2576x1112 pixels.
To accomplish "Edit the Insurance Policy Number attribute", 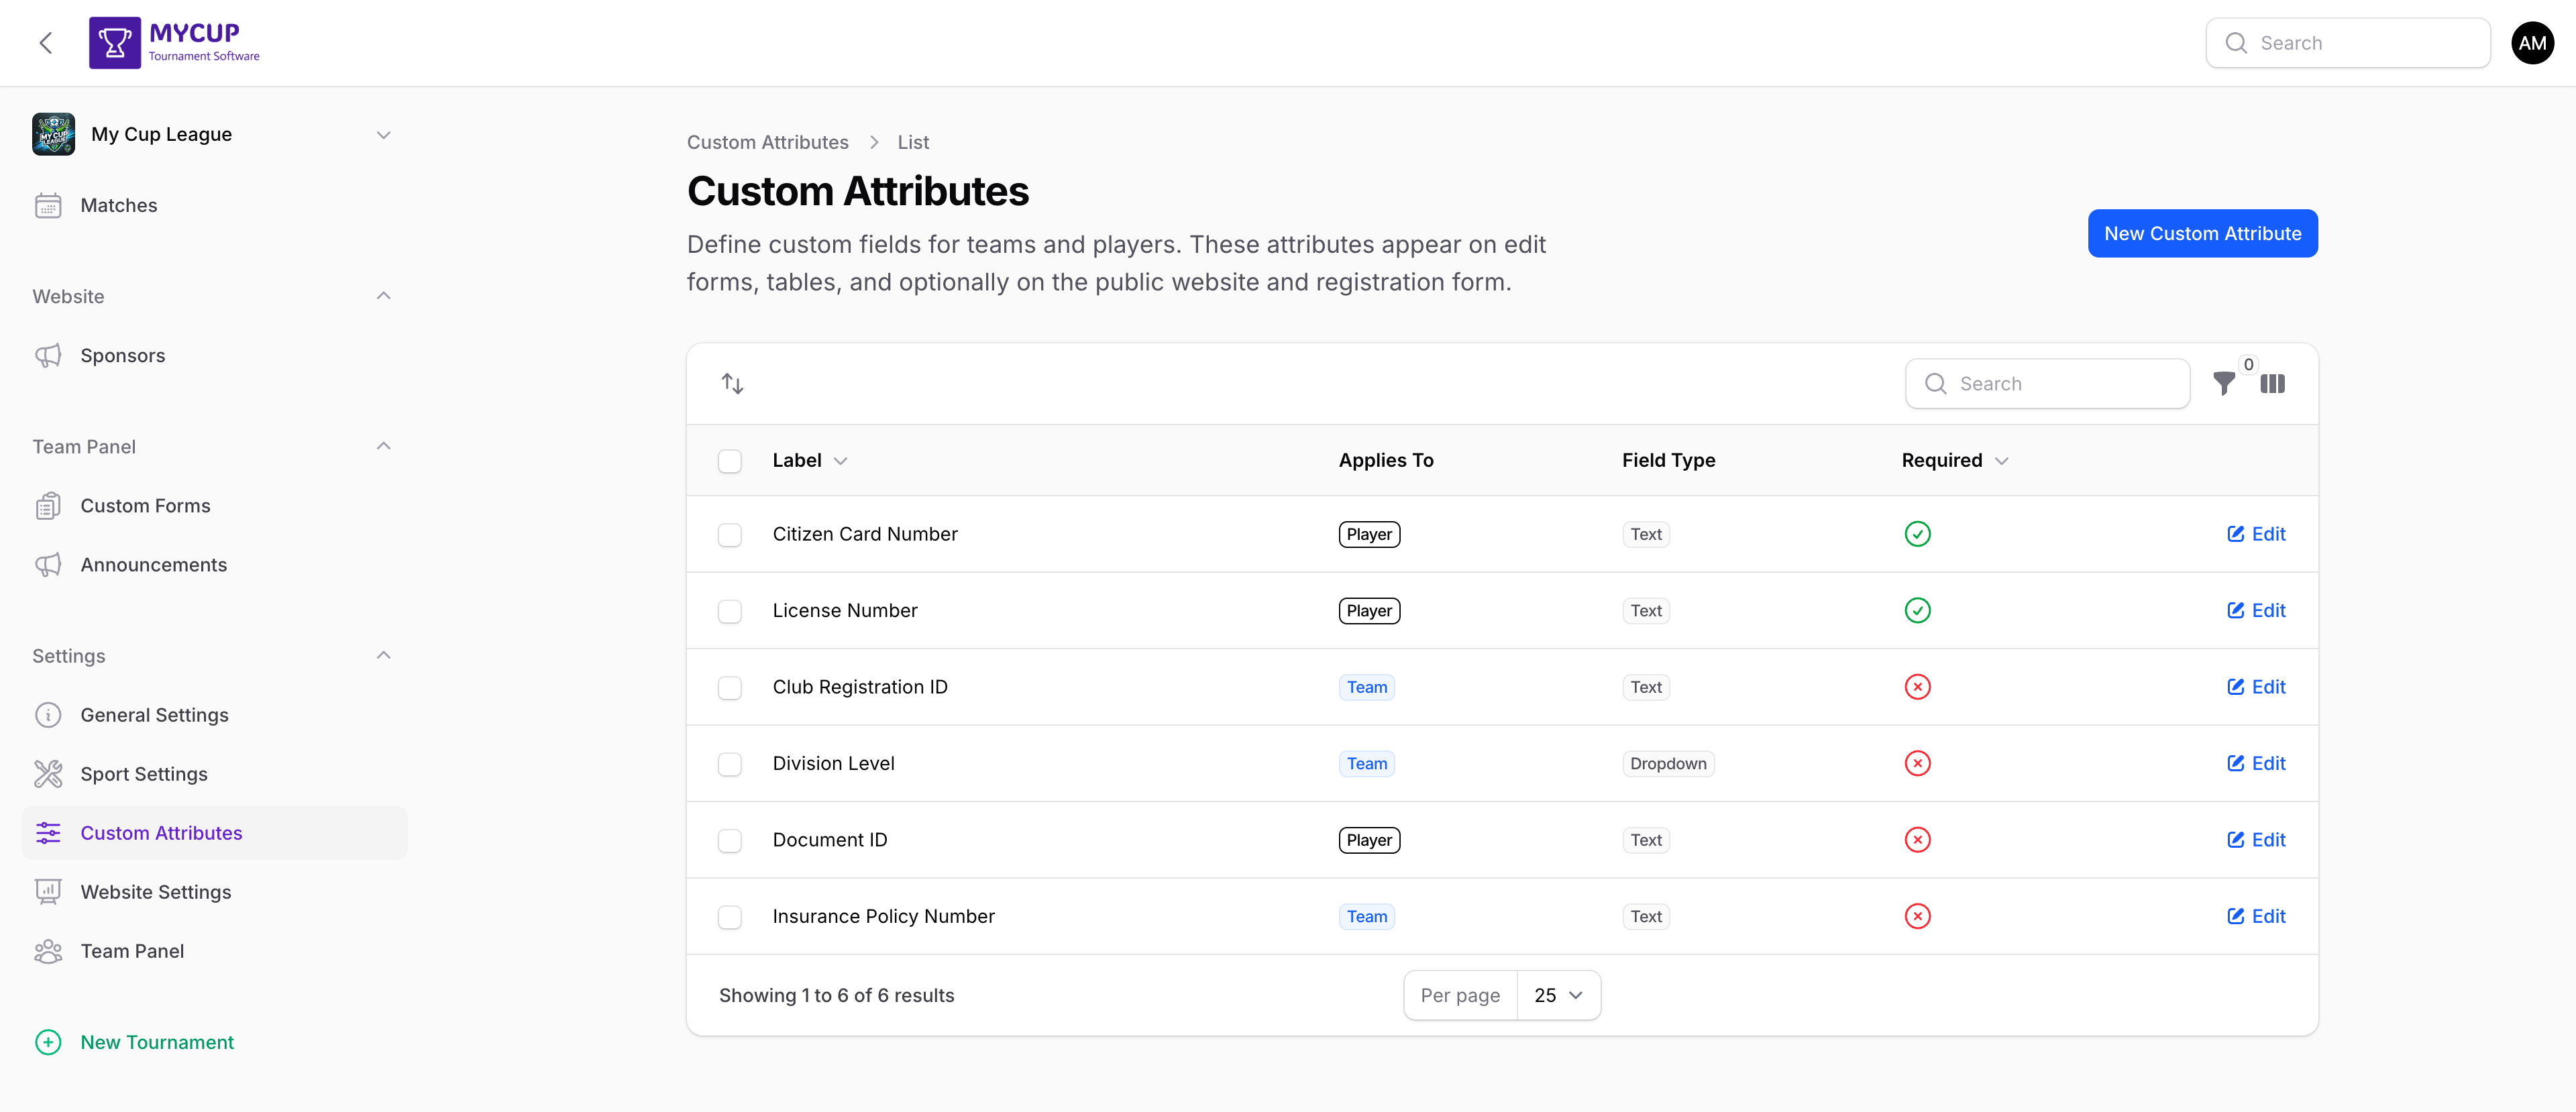I will (x=2256, y=915).
